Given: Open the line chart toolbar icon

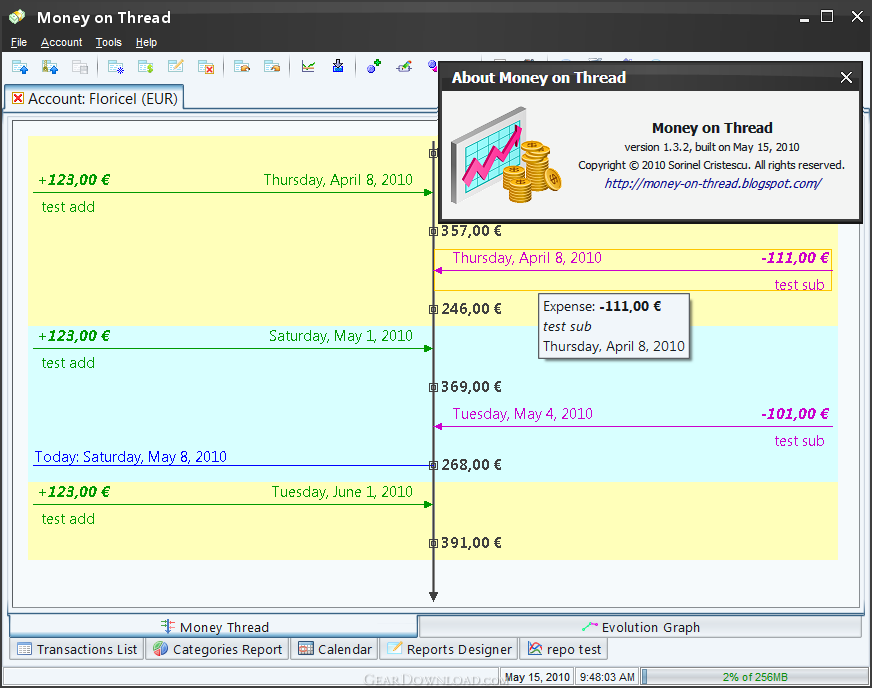Looking at the screenshot, I should (x=308, y=67).
